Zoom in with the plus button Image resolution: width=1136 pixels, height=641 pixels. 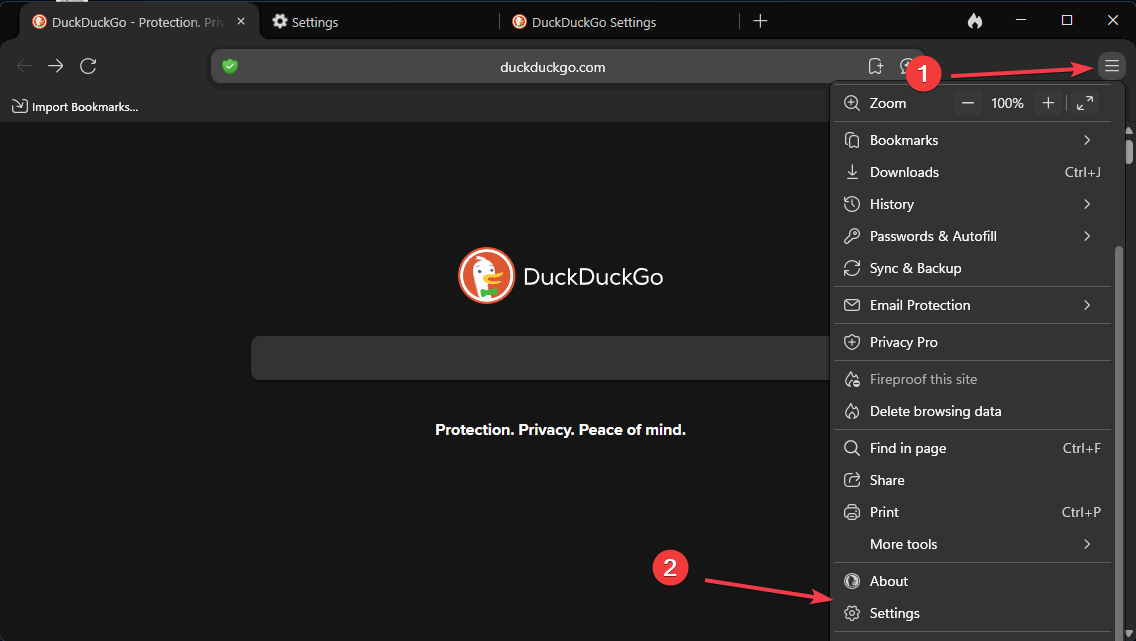tap(1048, 103)
